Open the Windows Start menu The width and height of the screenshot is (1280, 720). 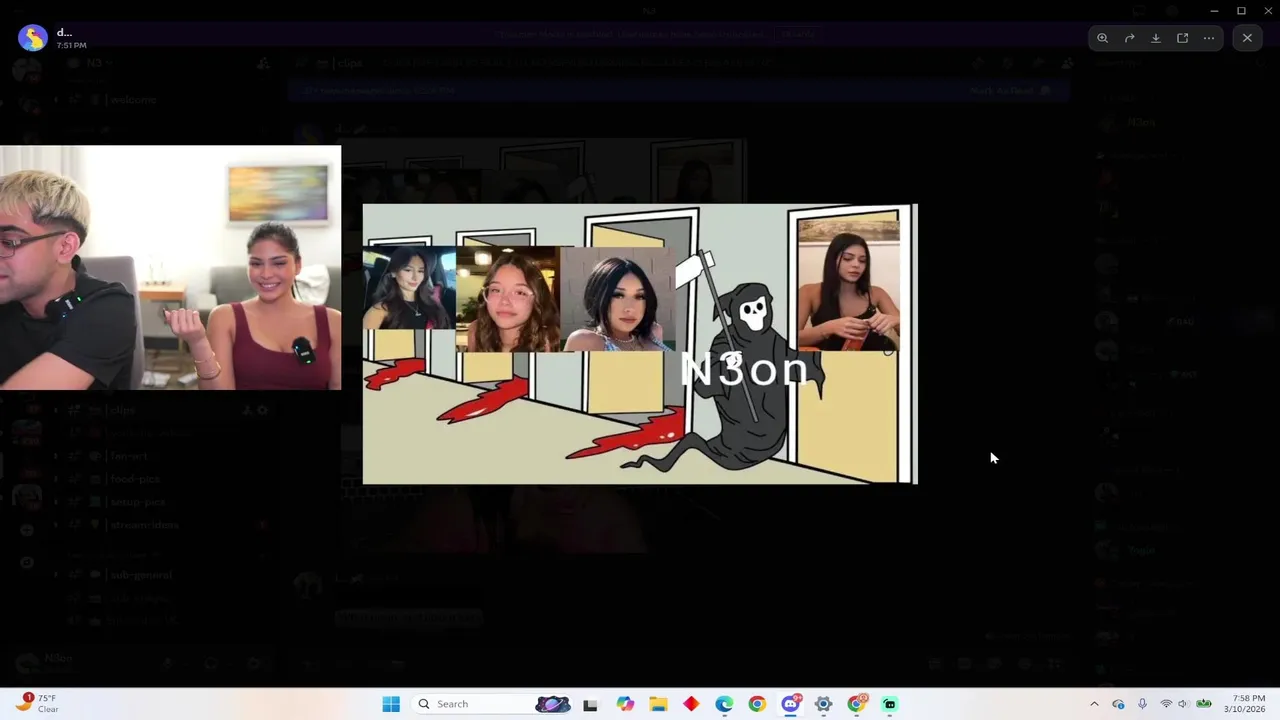pyautogui.click(x=391, y=704)
